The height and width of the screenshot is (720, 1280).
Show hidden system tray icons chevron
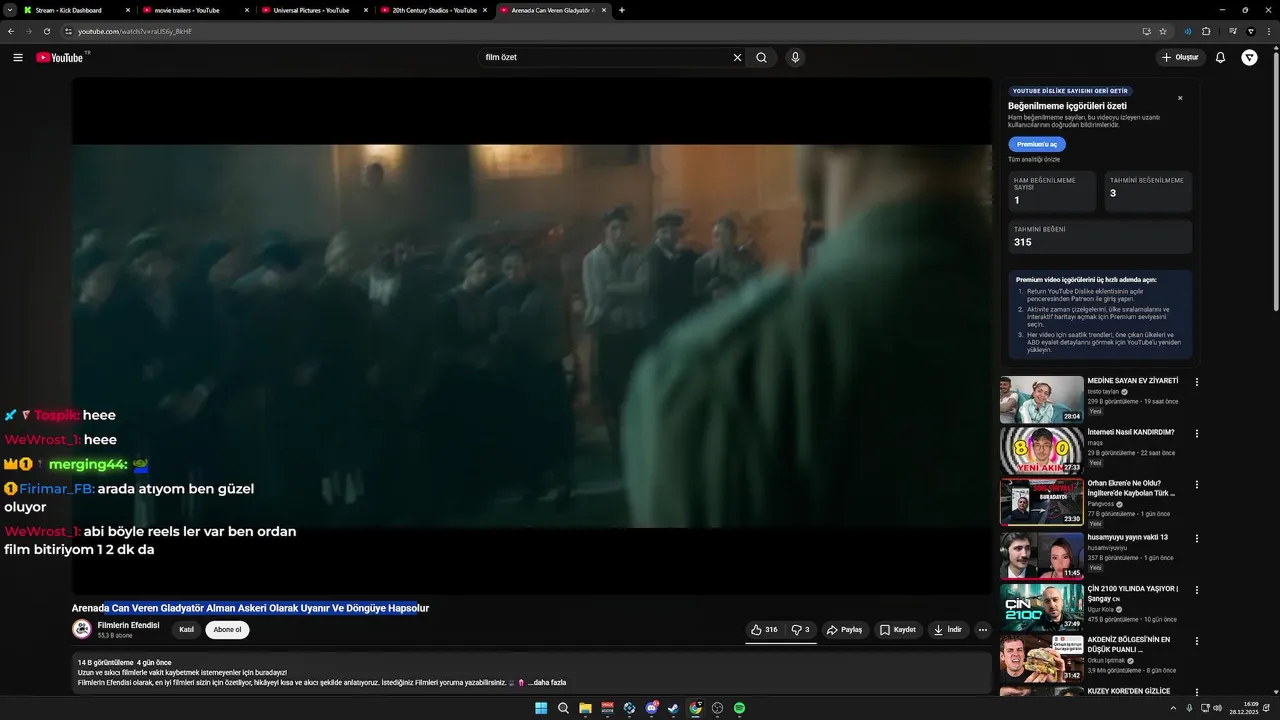pos(1173,708)
